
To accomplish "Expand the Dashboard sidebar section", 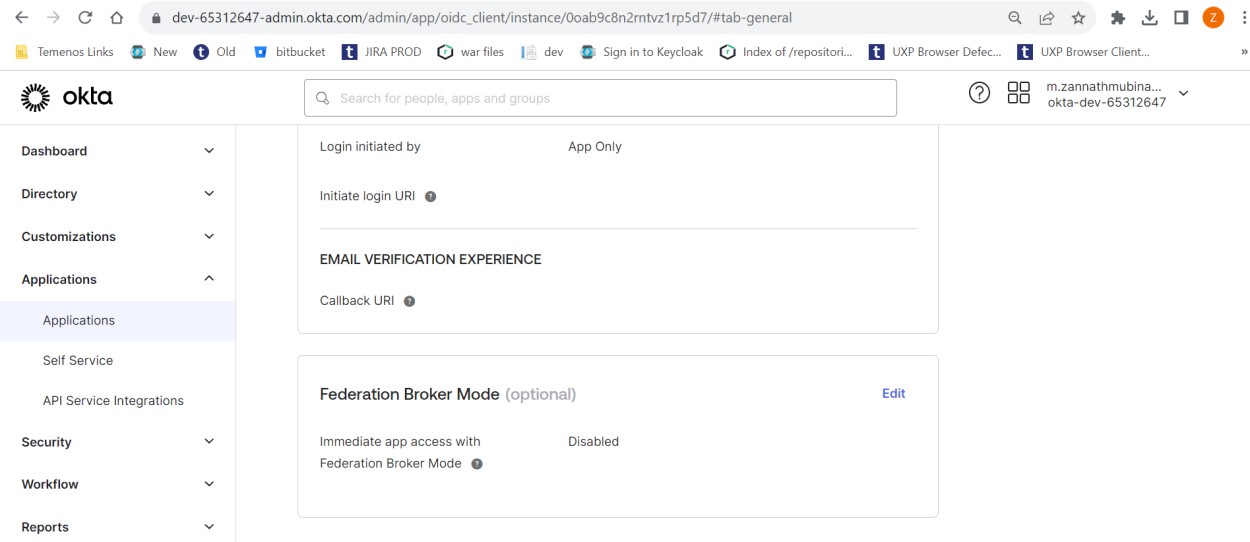I will 209,151.
